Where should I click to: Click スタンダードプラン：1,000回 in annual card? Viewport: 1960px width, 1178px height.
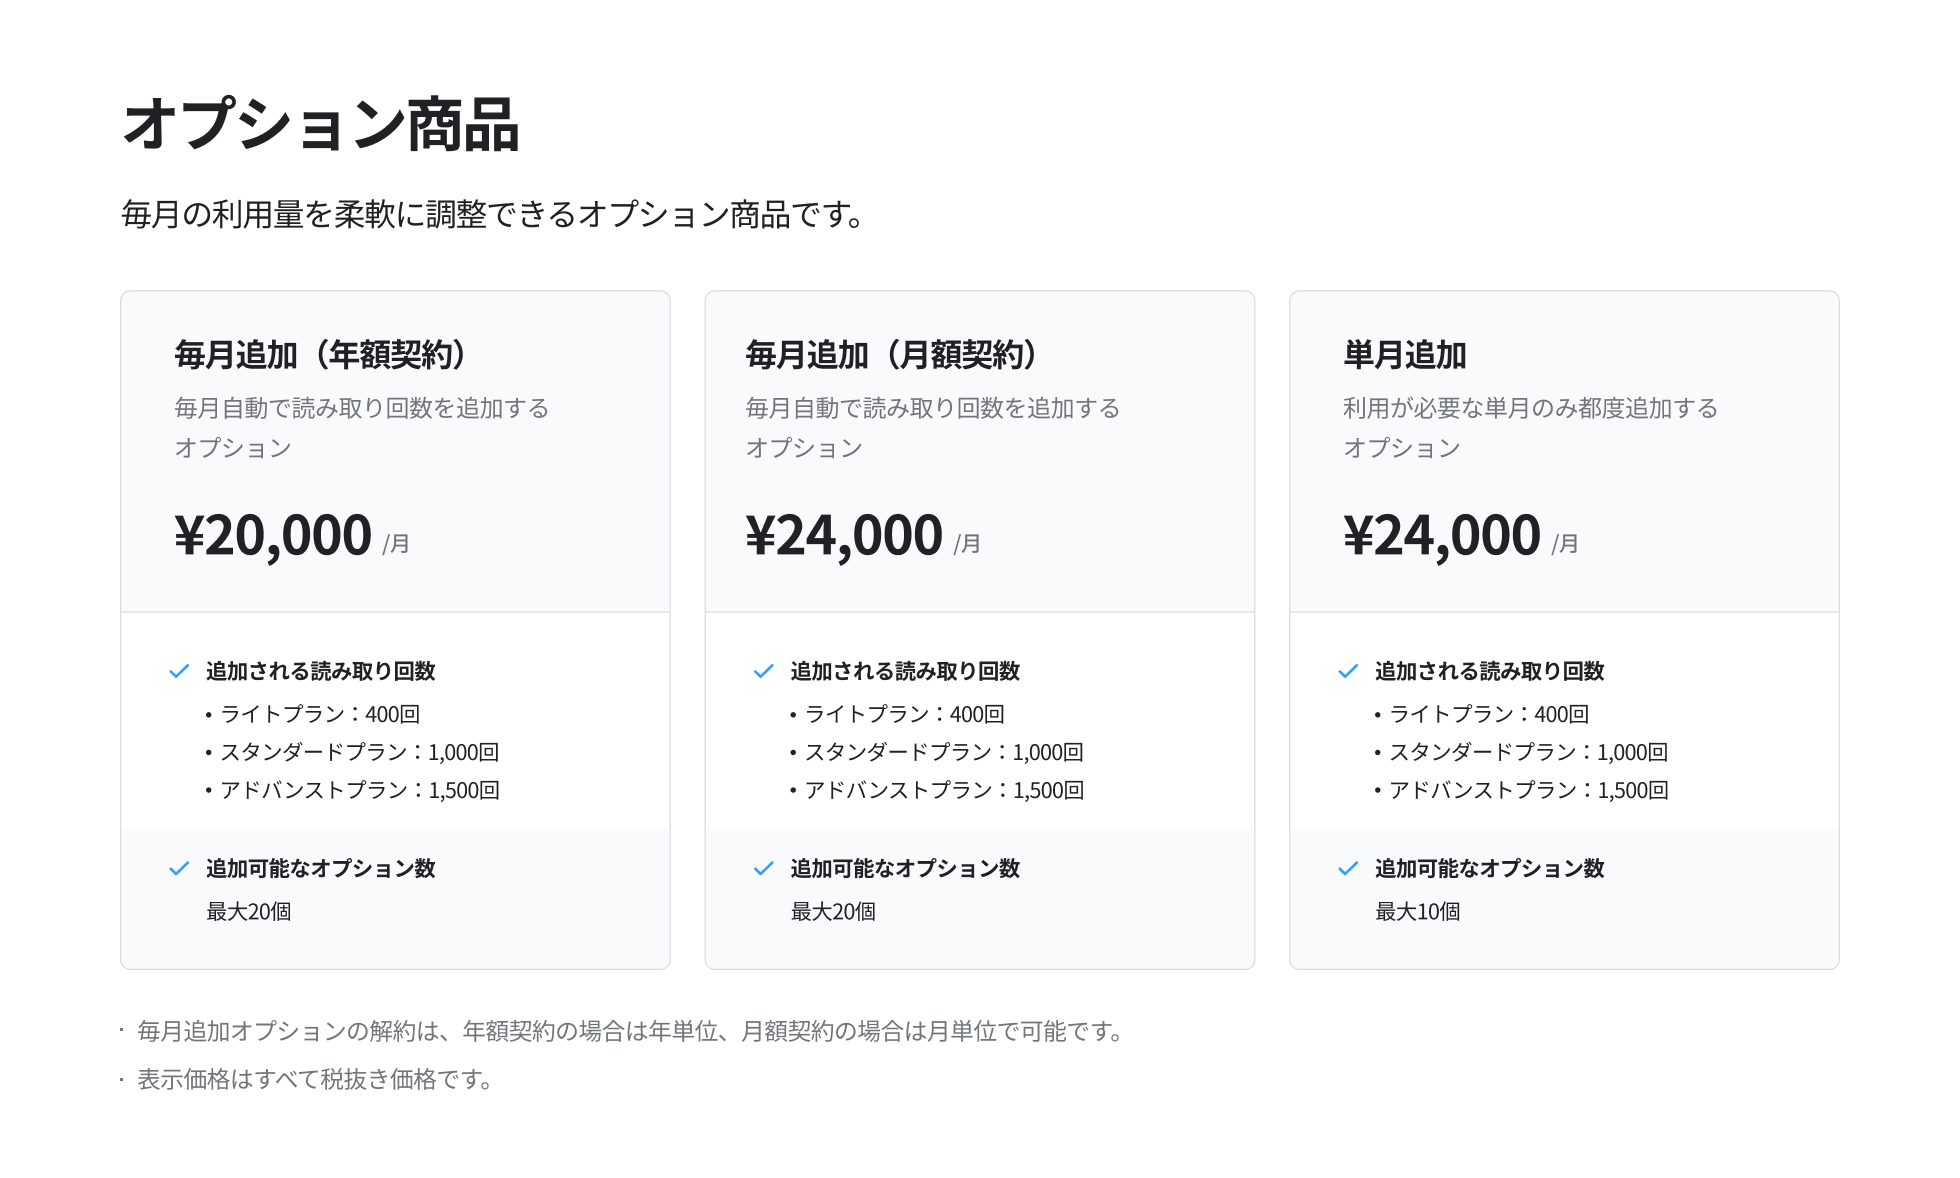358,752
